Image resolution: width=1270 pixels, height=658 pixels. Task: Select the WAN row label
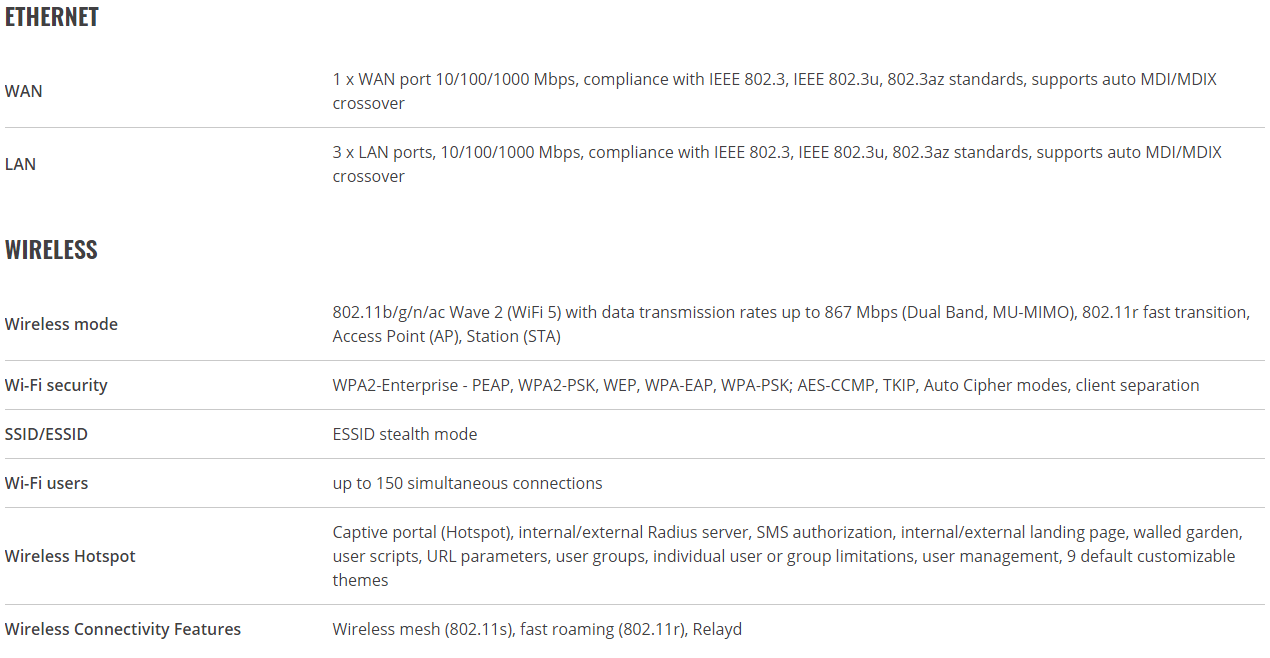click(24, 91)
